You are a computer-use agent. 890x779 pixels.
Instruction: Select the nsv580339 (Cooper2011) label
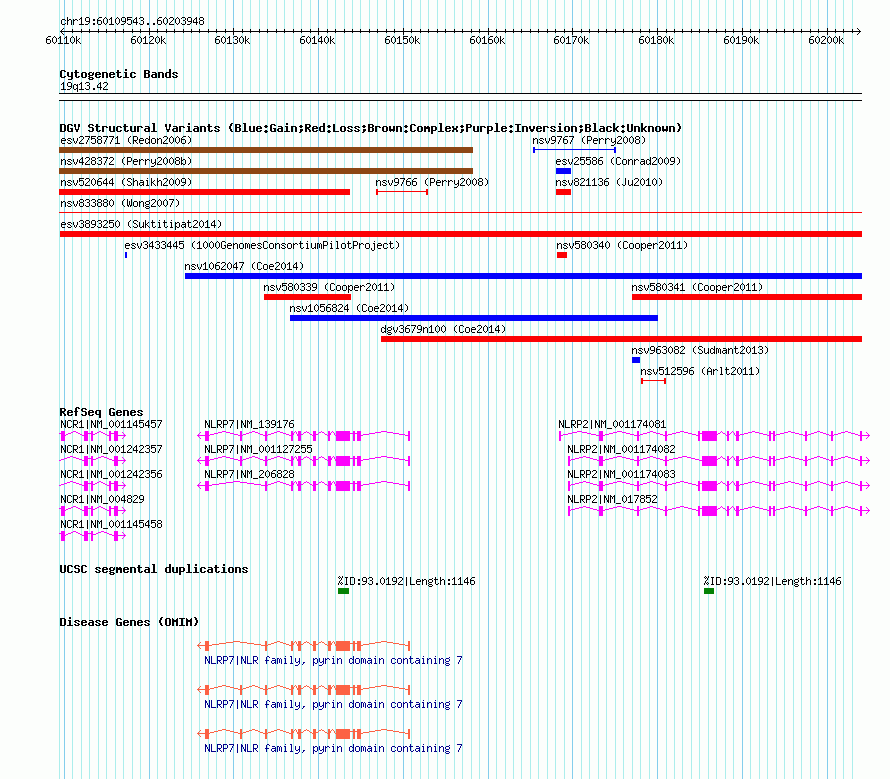pyautogui.click(x=329, y=287)
